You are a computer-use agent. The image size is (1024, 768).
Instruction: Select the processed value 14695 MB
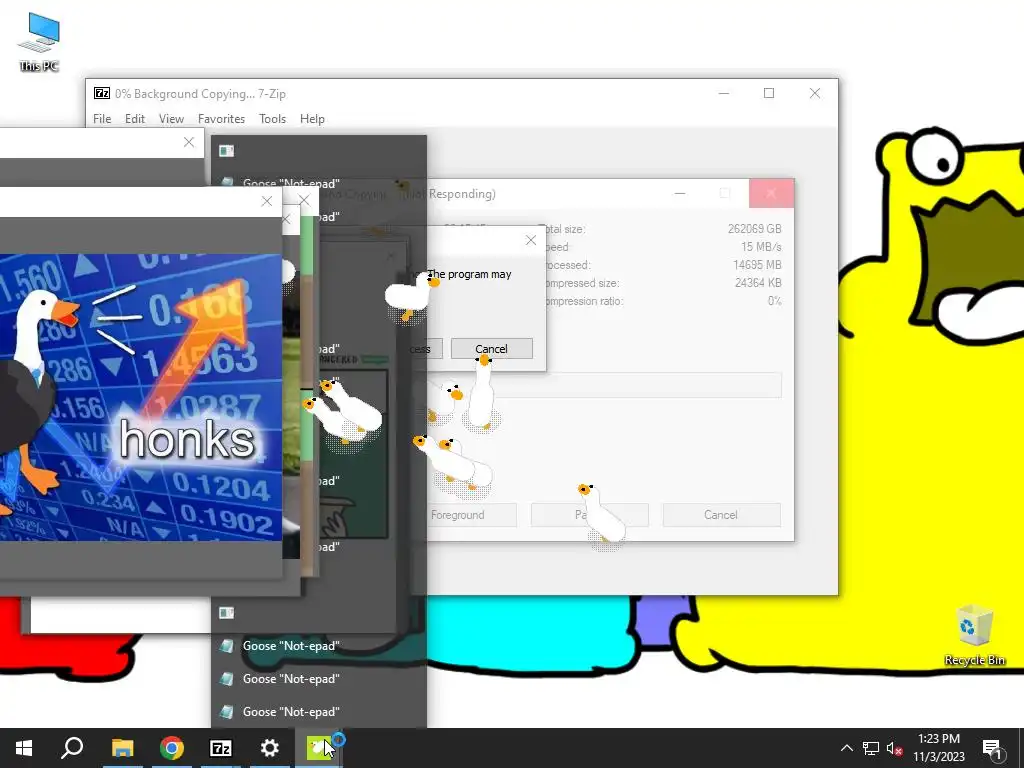757,264
